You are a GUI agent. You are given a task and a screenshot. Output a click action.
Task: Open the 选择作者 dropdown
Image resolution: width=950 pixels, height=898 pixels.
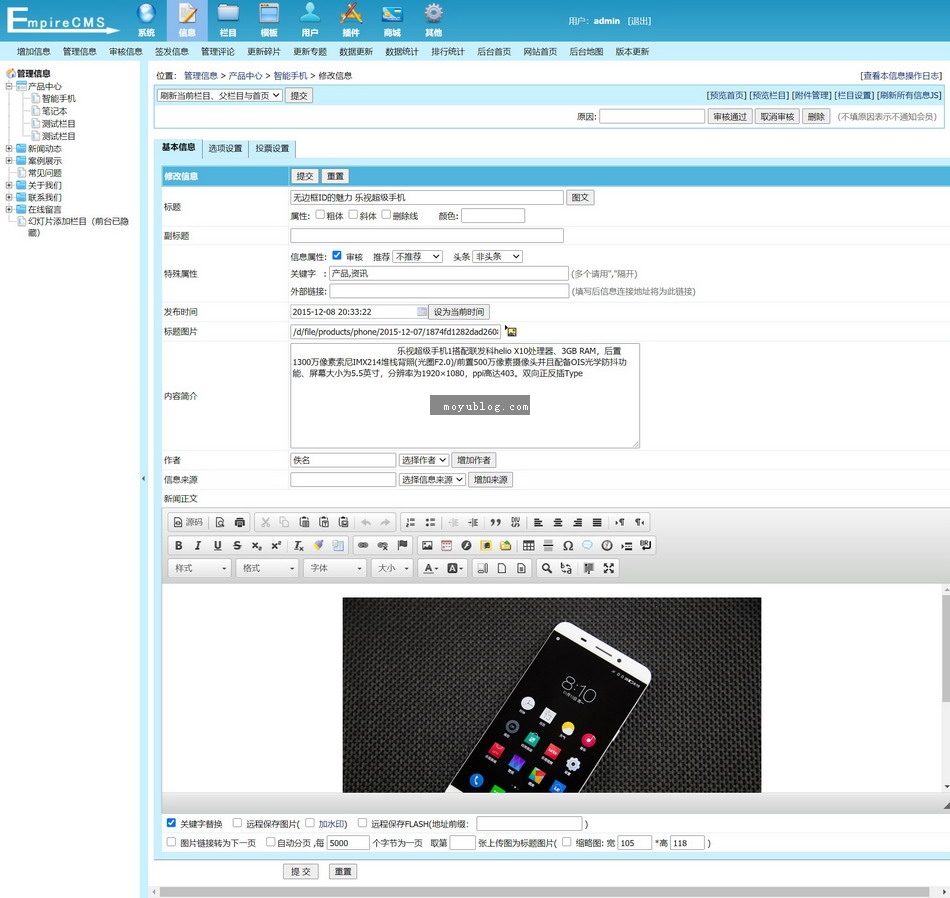coord(424,460)
